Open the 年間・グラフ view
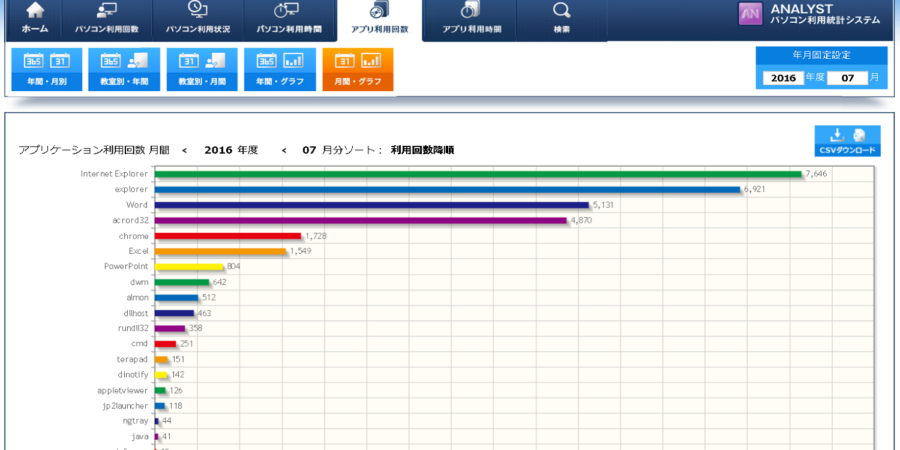This screenshot has width=900, height=450. [x=279, y=68]
